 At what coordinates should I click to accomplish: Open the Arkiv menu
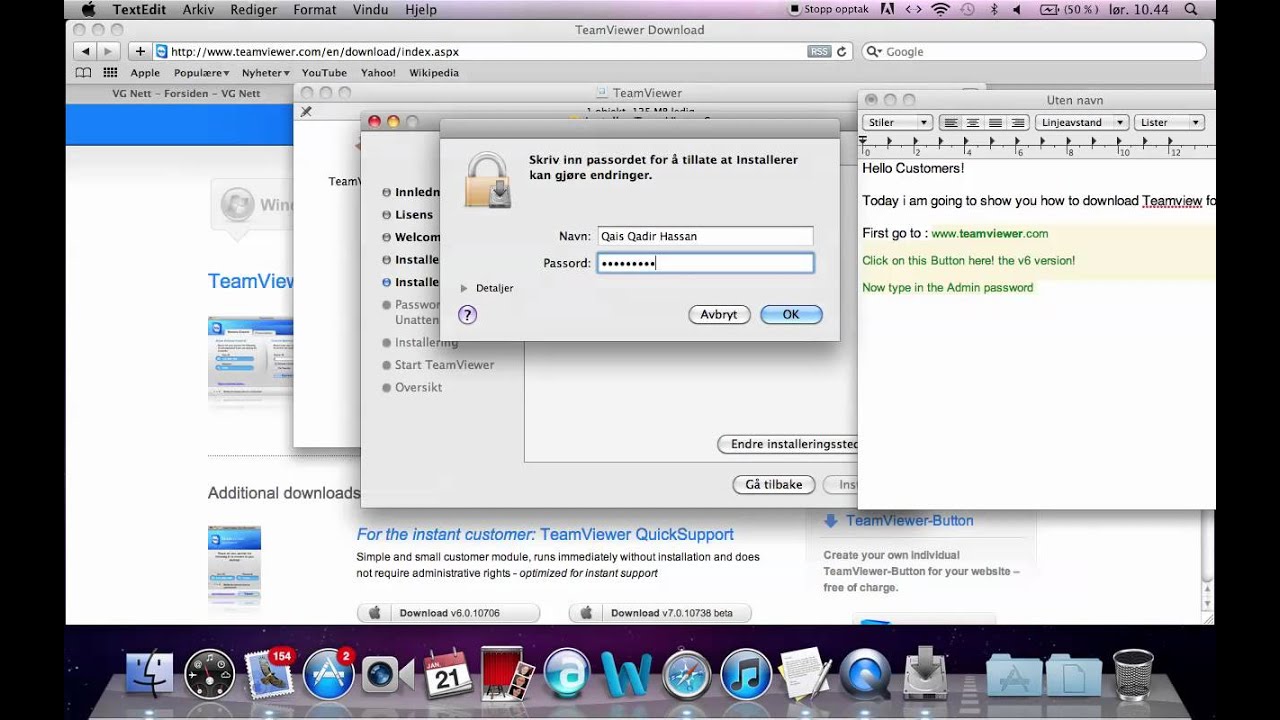pos(198,9)
